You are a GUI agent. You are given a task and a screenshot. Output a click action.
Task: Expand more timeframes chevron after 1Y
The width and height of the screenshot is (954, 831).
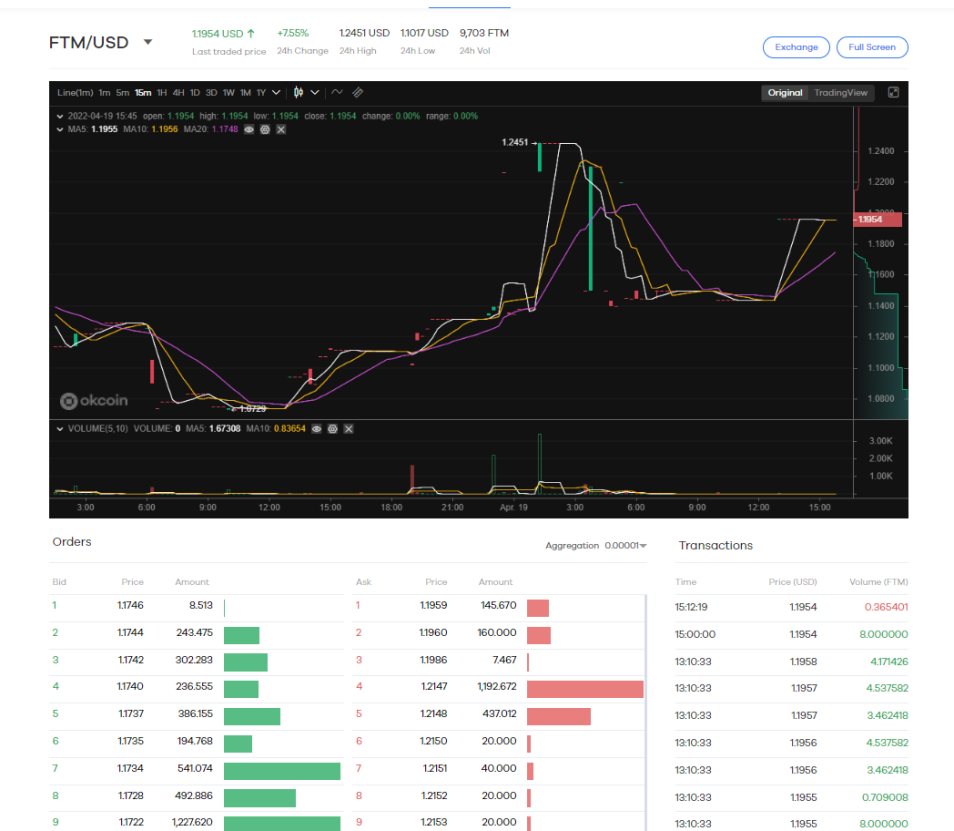pos(276,92)
